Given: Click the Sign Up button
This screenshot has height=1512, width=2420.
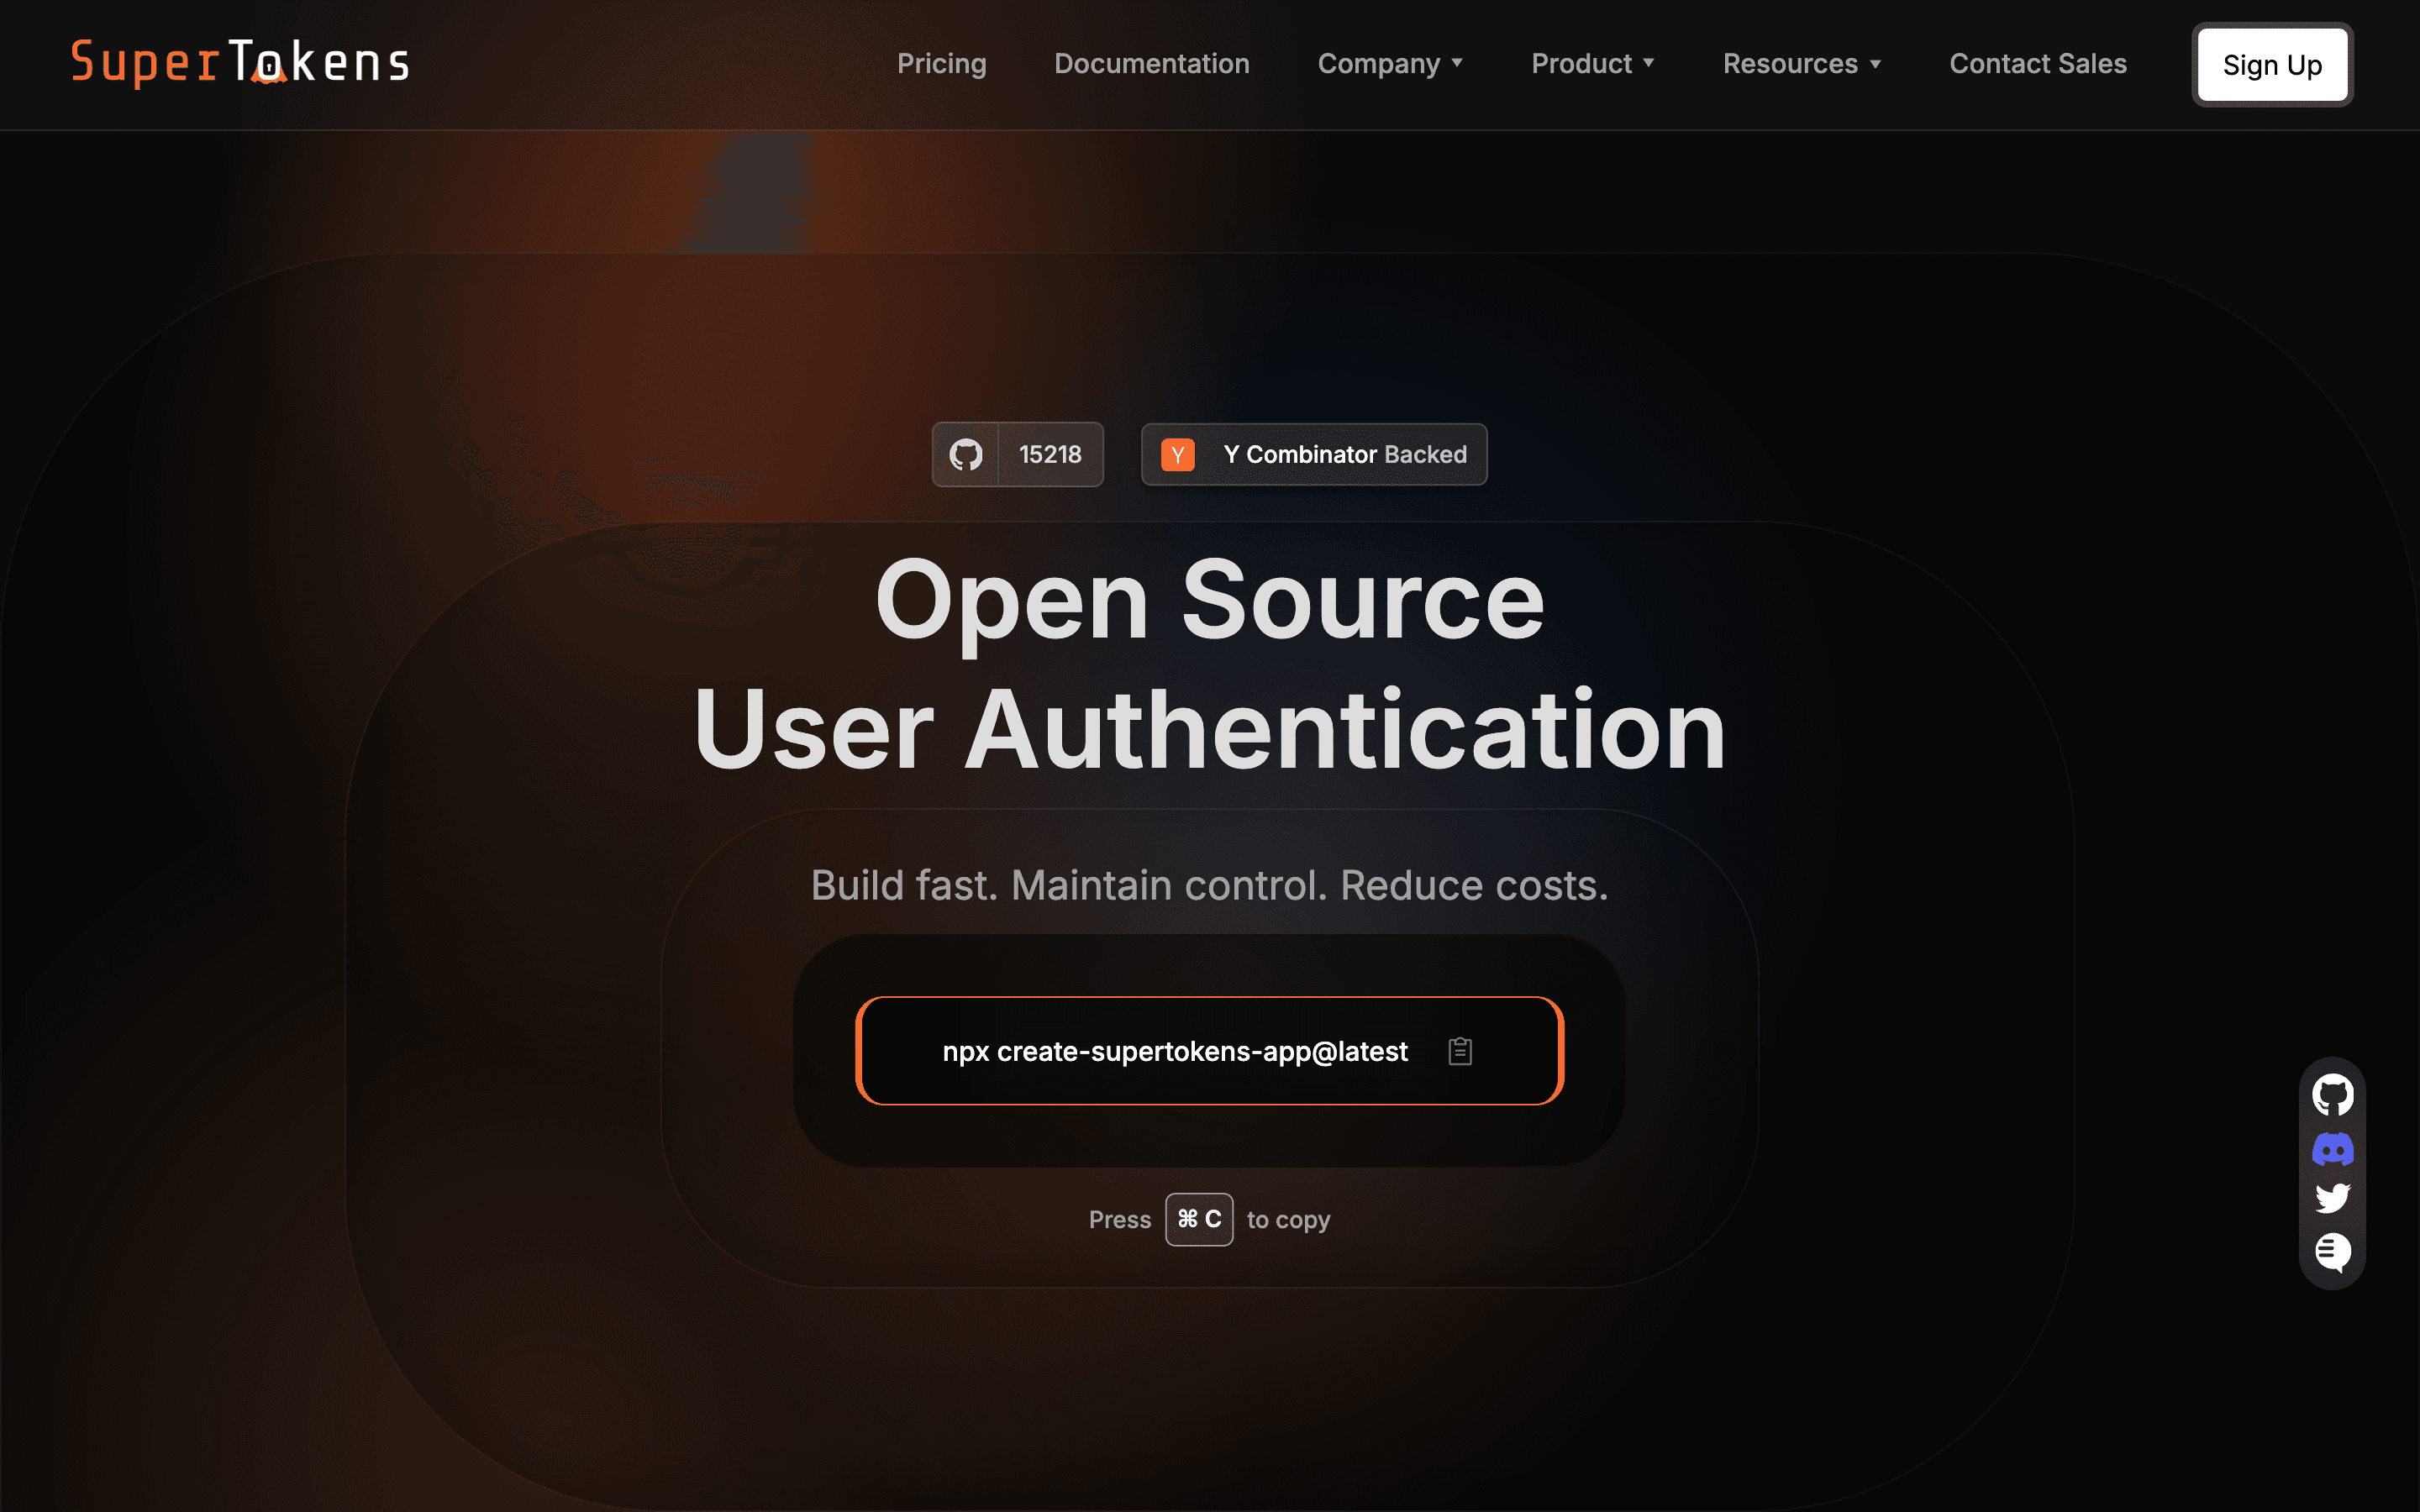Looking at the screenshot, I should pos(2272,65).
